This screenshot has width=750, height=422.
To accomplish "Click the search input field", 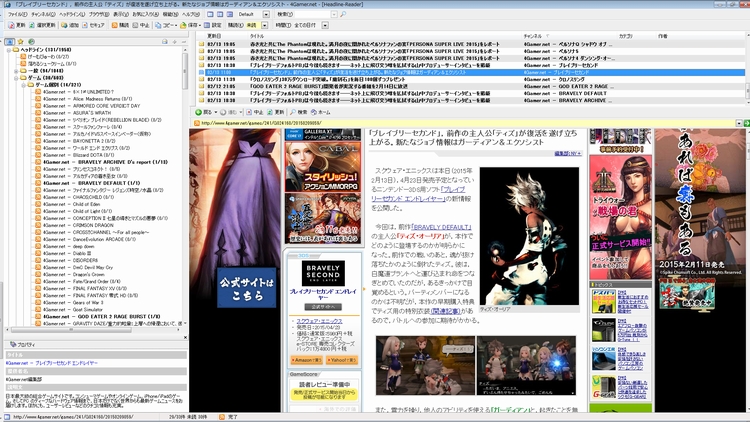I will (313, 14).
